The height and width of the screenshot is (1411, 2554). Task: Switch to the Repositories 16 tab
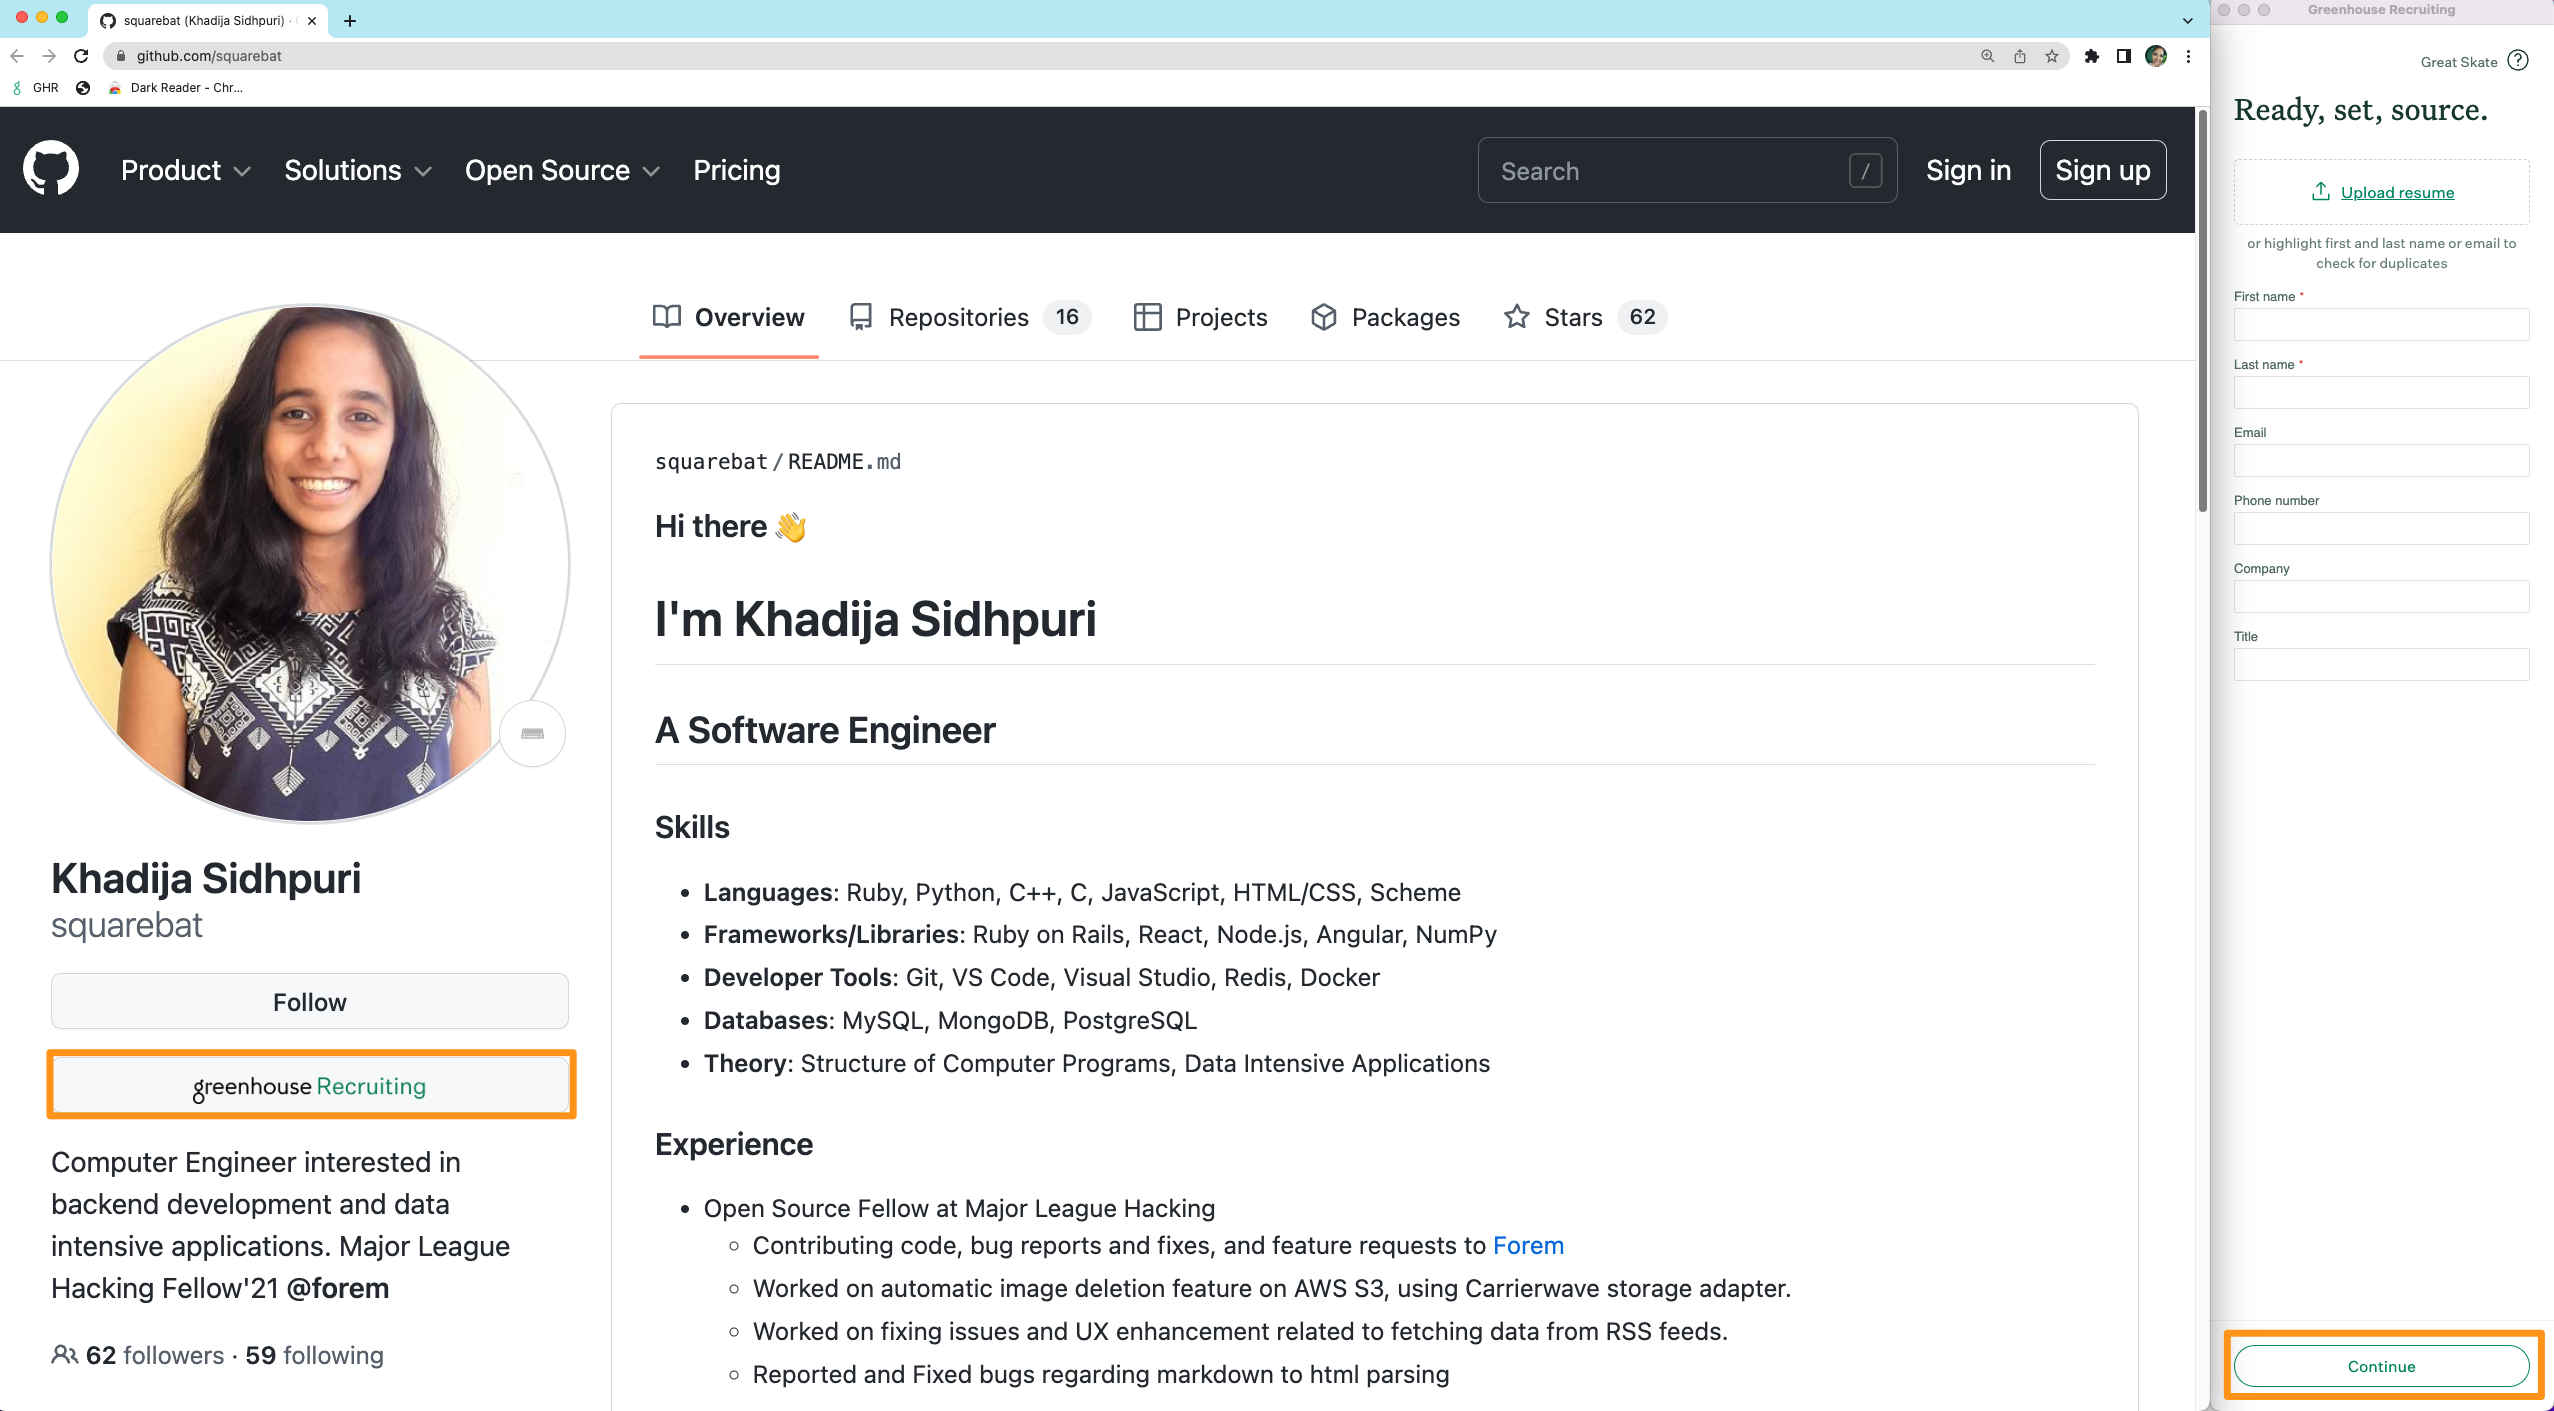tap(964, 316)
